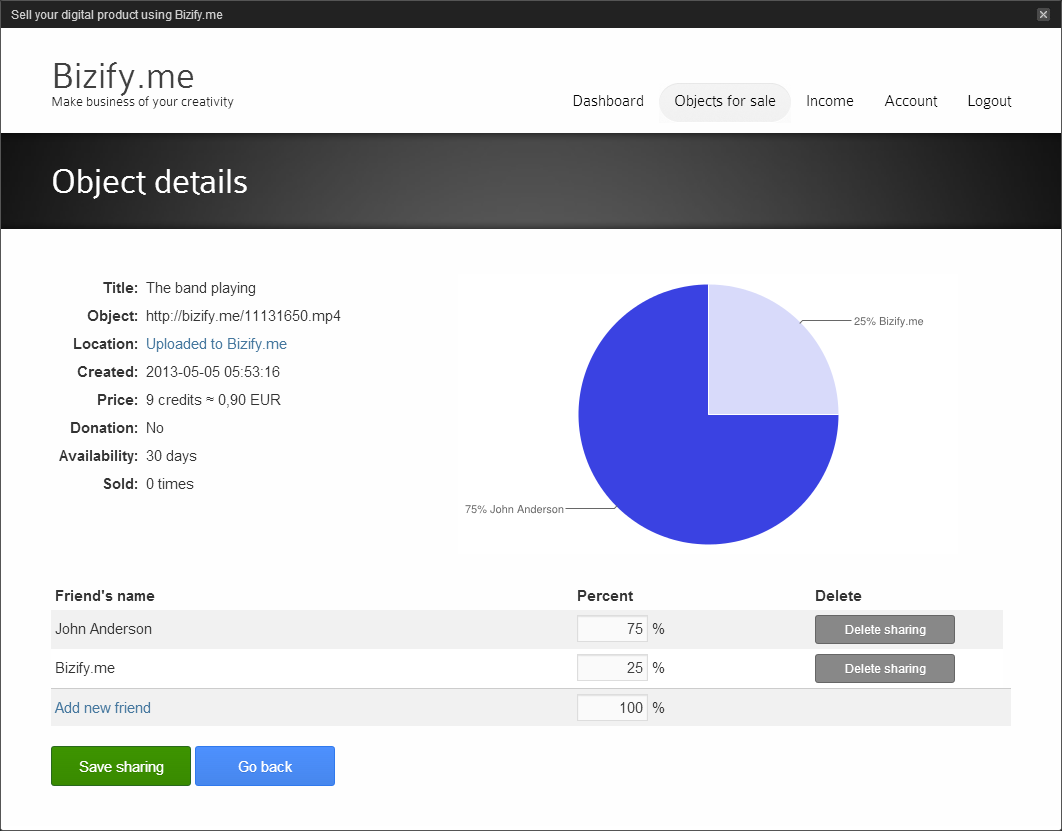Click 'Bizify.me' name in sharing table
Screen dimensions: 1062x831
click(x=85, y=668)
